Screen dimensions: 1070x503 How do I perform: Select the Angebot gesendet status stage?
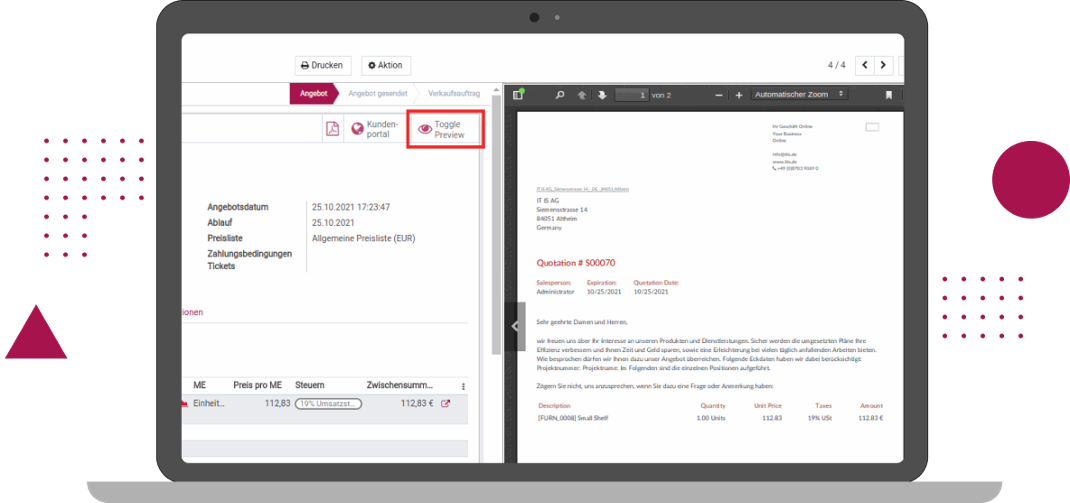pos(377,93)
